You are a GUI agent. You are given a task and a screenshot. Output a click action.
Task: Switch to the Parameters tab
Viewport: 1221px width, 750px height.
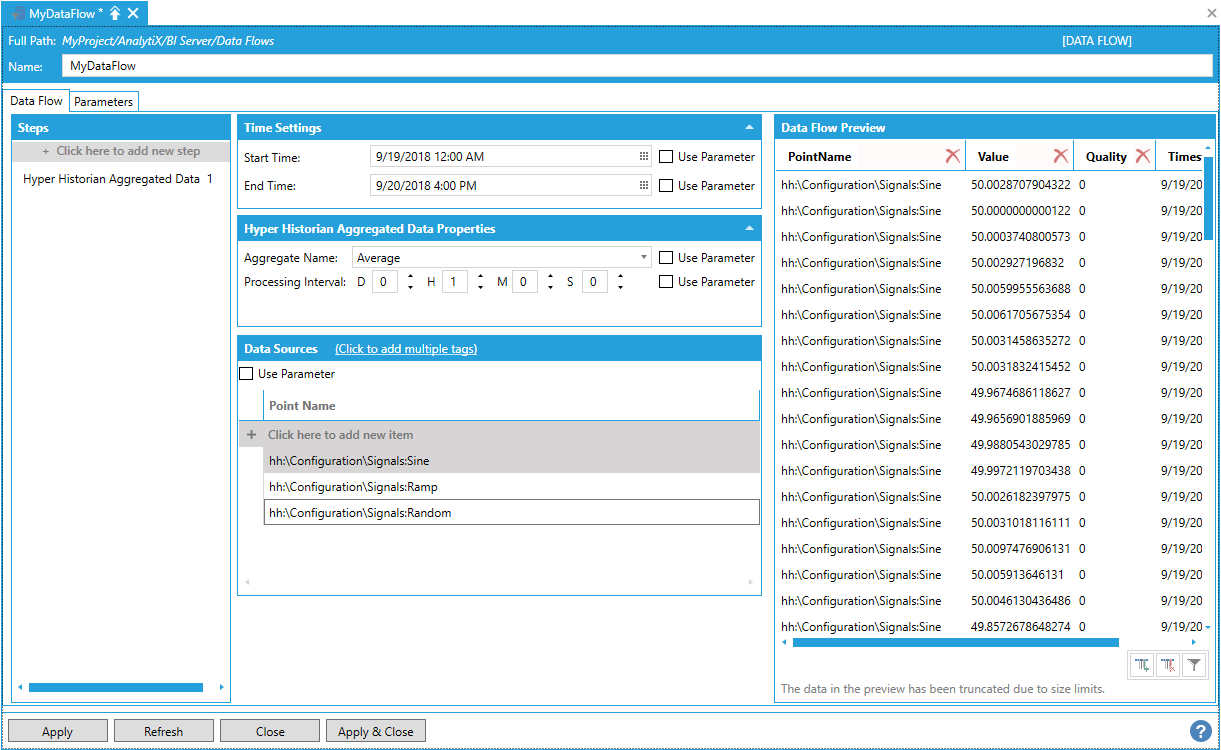click(103, 101)
